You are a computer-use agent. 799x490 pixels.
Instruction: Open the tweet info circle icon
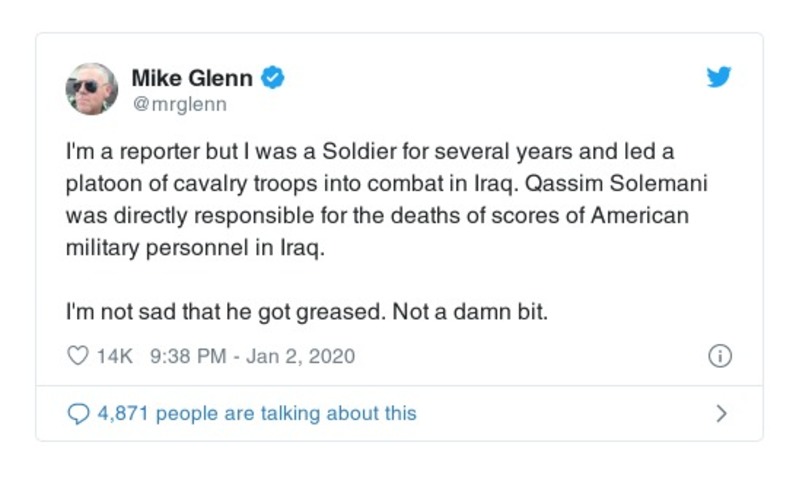tap(719, 356)
